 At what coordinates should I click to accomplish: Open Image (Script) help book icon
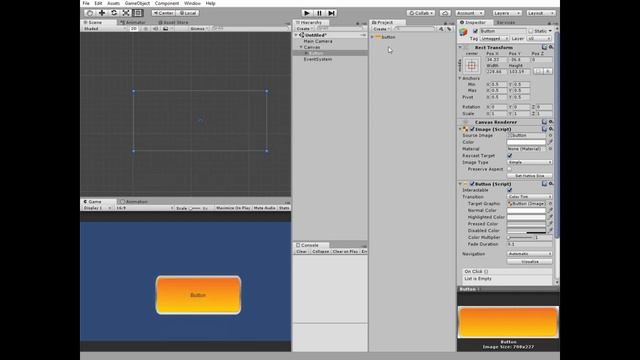point(544,129)
